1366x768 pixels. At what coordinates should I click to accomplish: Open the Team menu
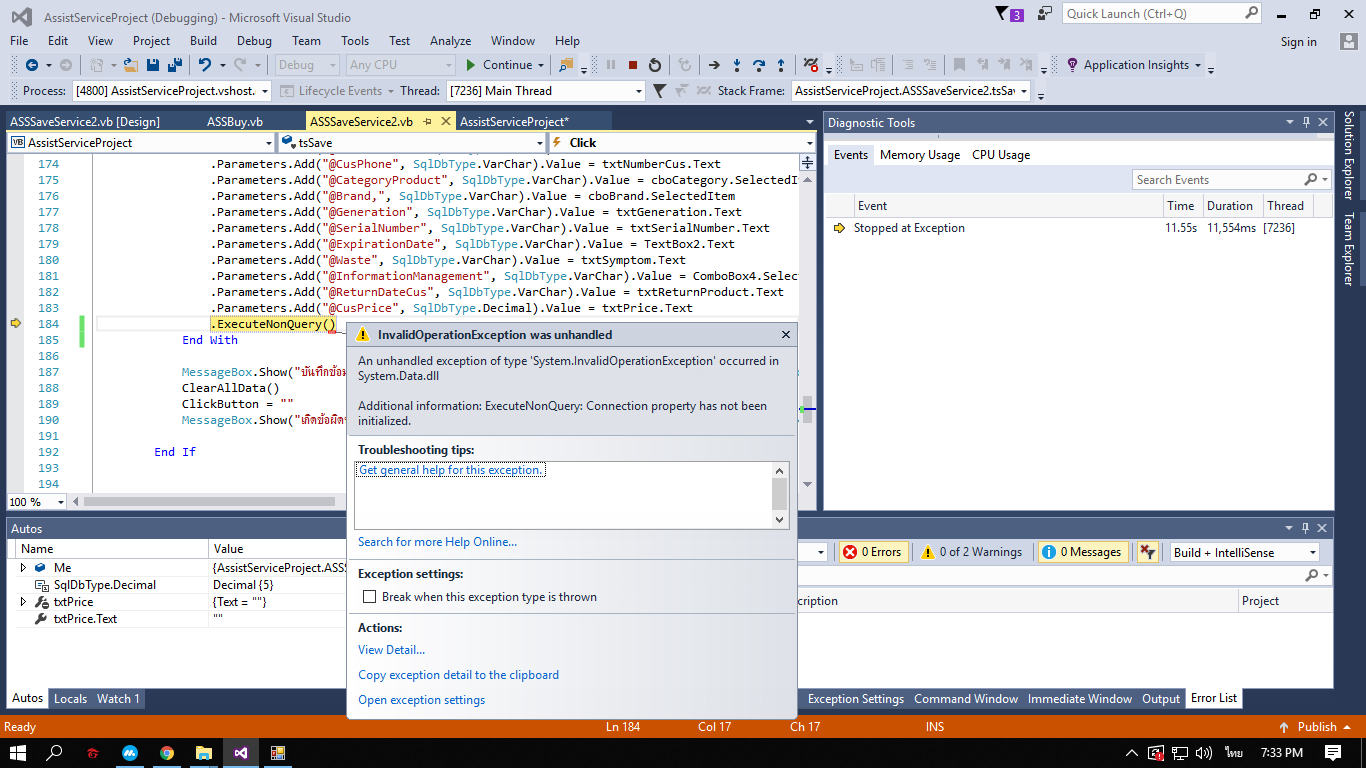click(306, 41)
